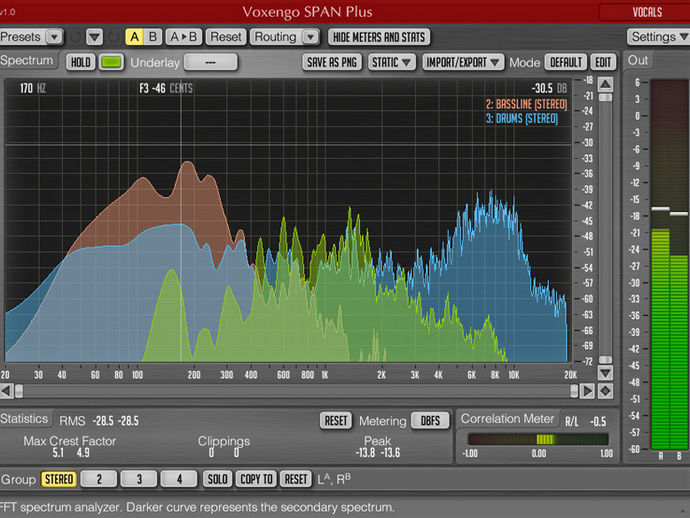Click the 170 Hz frequency readout
The height and width of the screenshot is (518, 690).
point(33,88)
